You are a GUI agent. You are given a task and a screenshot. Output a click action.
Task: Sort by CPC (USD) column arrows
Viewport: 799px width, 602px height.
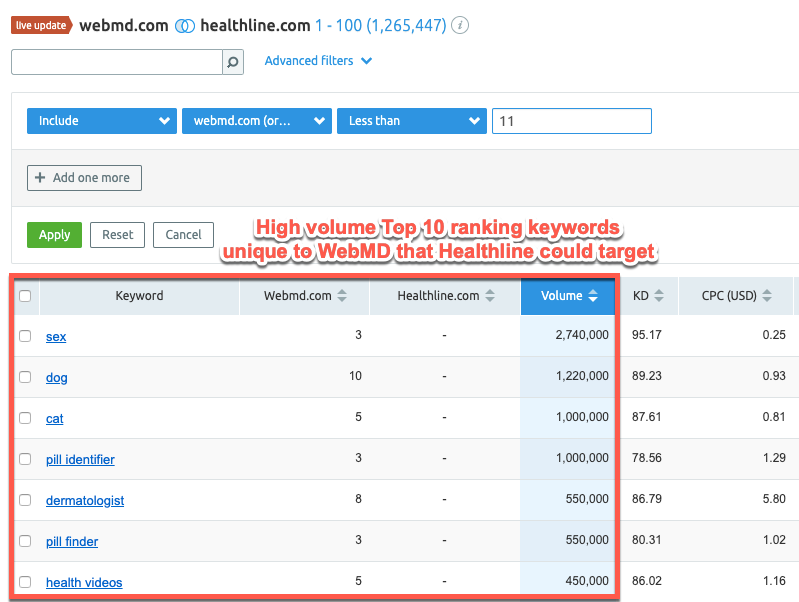(767, 296)
